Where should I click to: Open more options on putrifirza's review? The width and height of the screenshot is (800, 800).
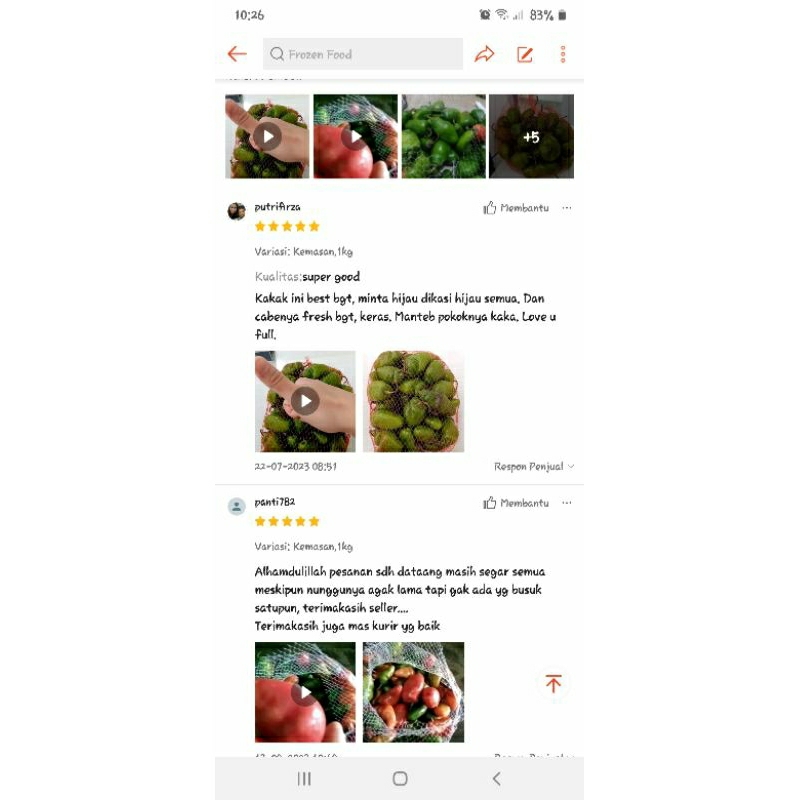[x=567, y=208]
